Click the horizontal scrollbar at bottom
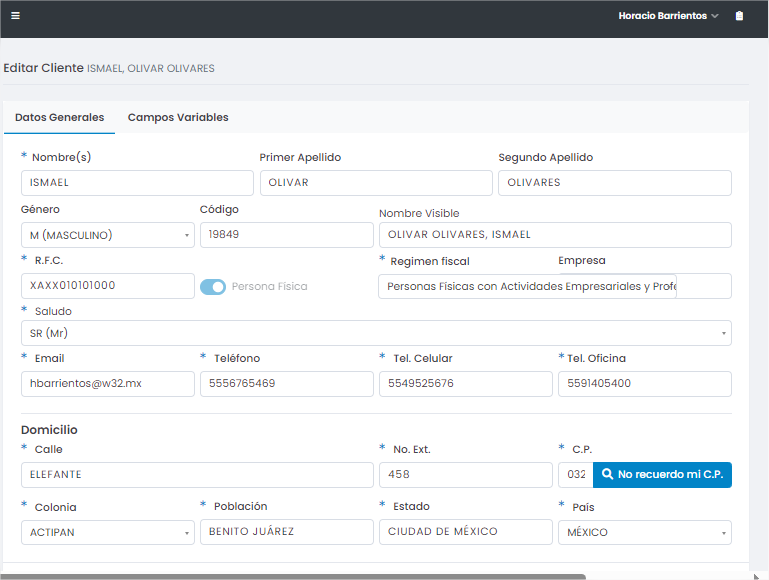 tap(293, 577)
